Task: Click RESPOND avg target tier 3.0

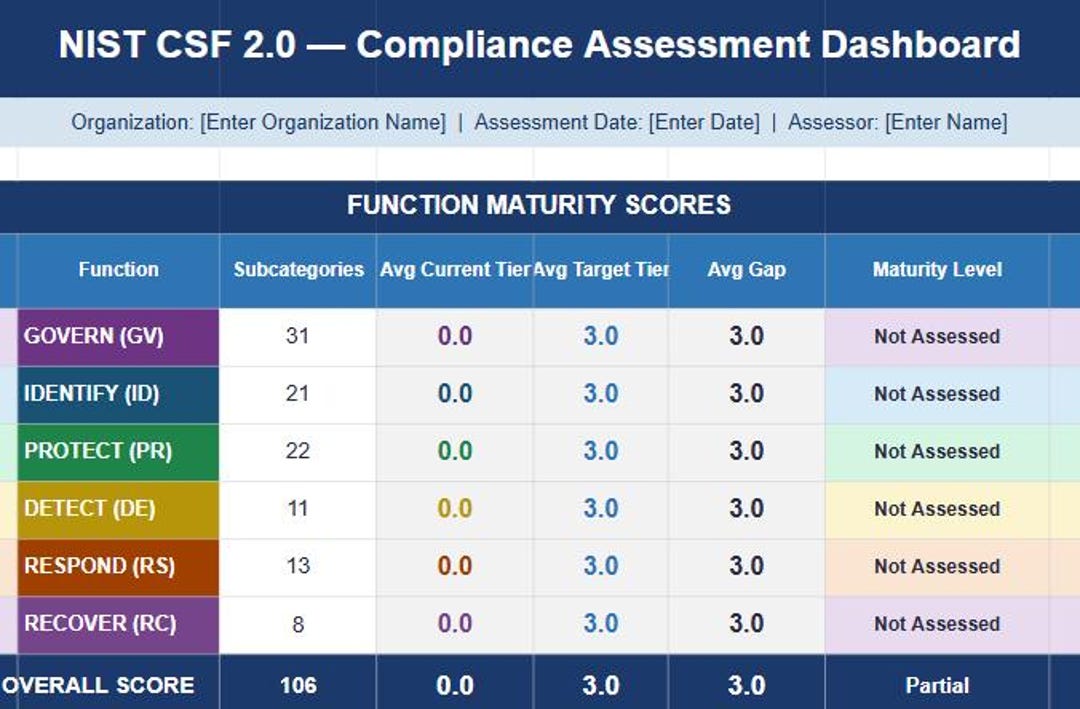Action: click(x=601, y=567)
